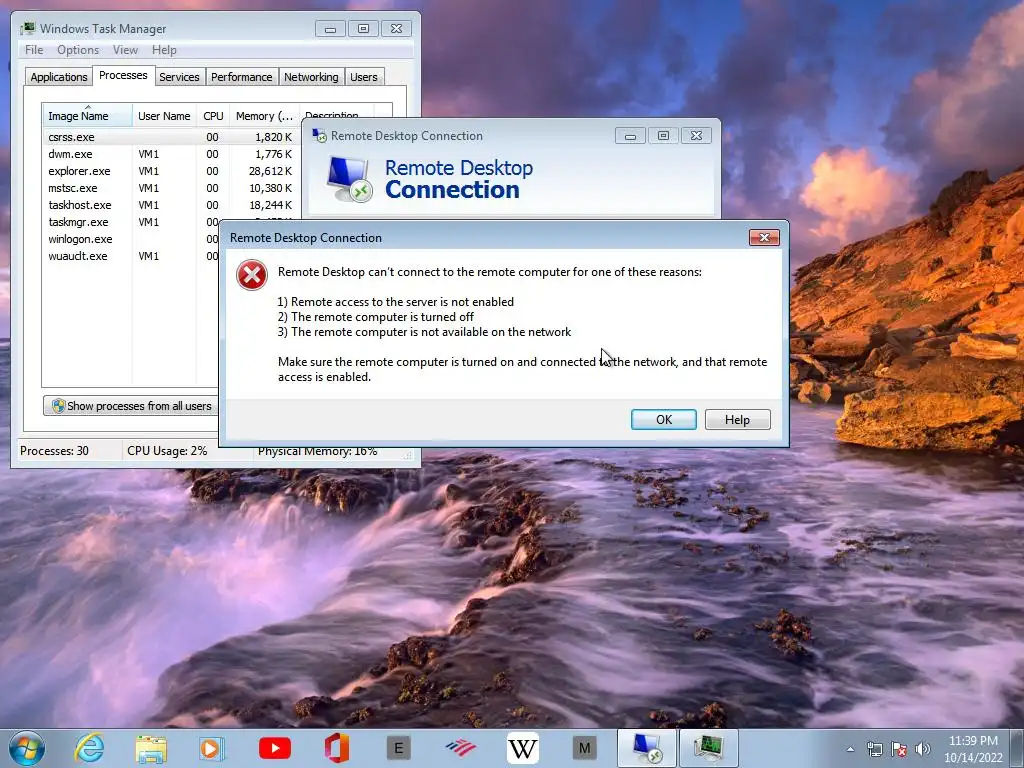This screenshot has height=768, width=1024.
Task: Switch to the Services tab
Action: coord(179,77)
